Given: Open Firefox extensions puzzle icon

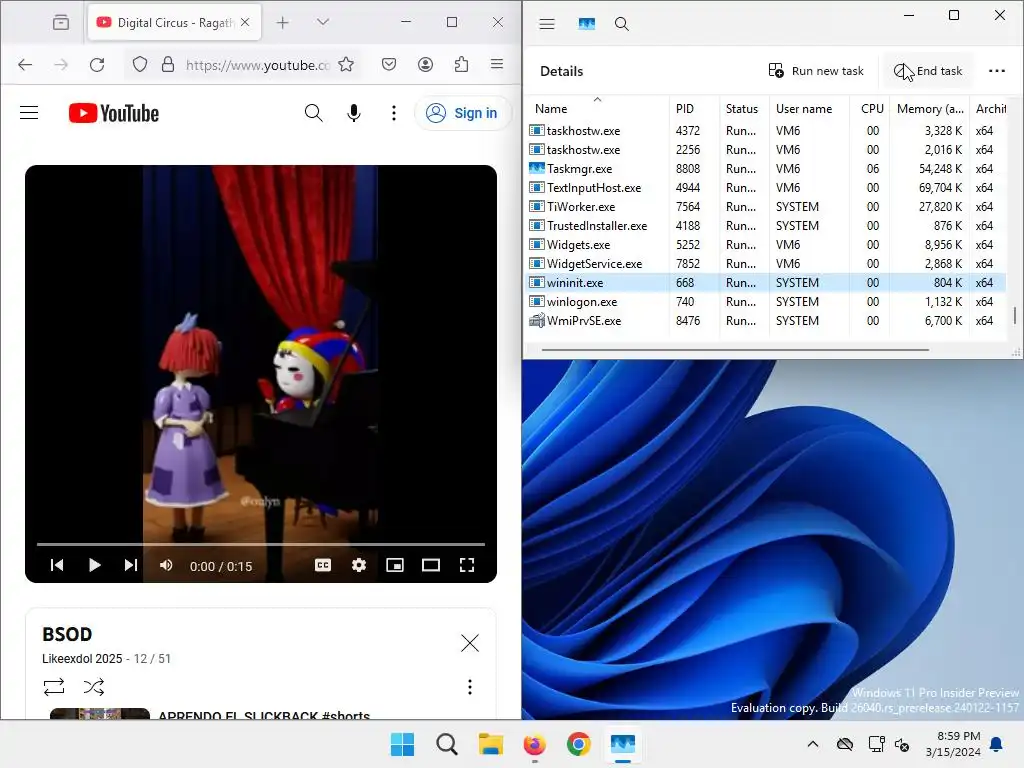Looking at the screenshot, I should click(x=461, y=64).
